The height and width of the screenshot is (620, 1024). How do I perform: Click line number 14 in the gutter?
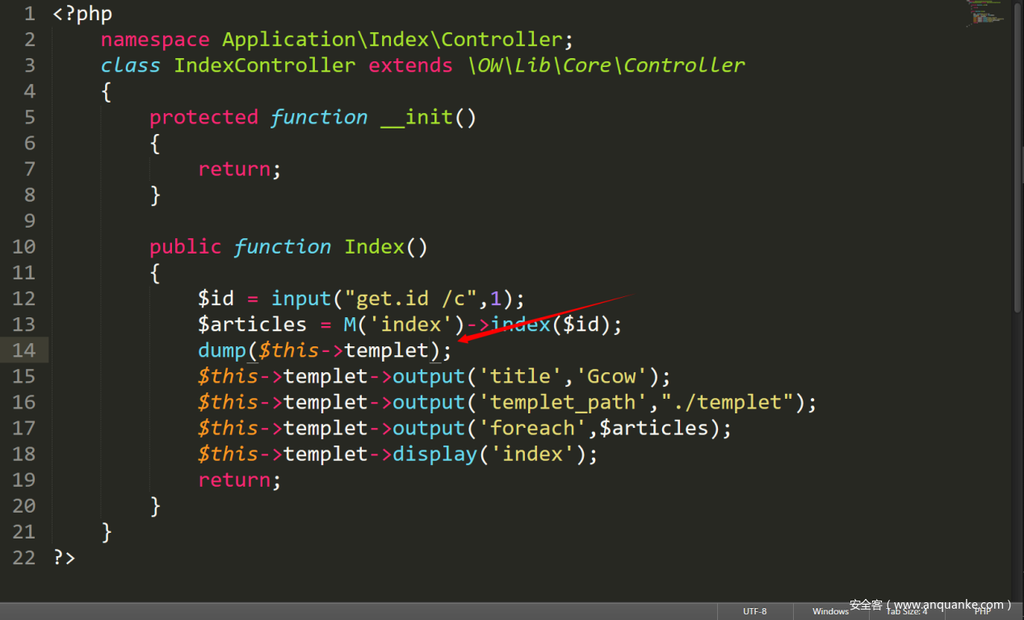tap(24, 350)
